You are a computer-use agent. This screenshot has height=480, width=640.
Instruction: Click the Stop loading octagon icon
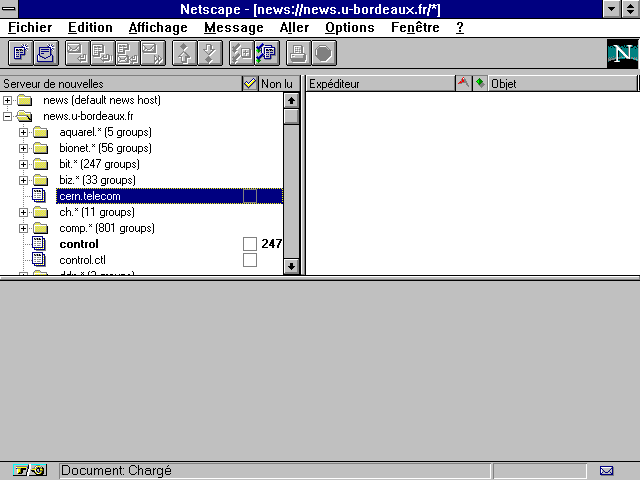[324, 53]
